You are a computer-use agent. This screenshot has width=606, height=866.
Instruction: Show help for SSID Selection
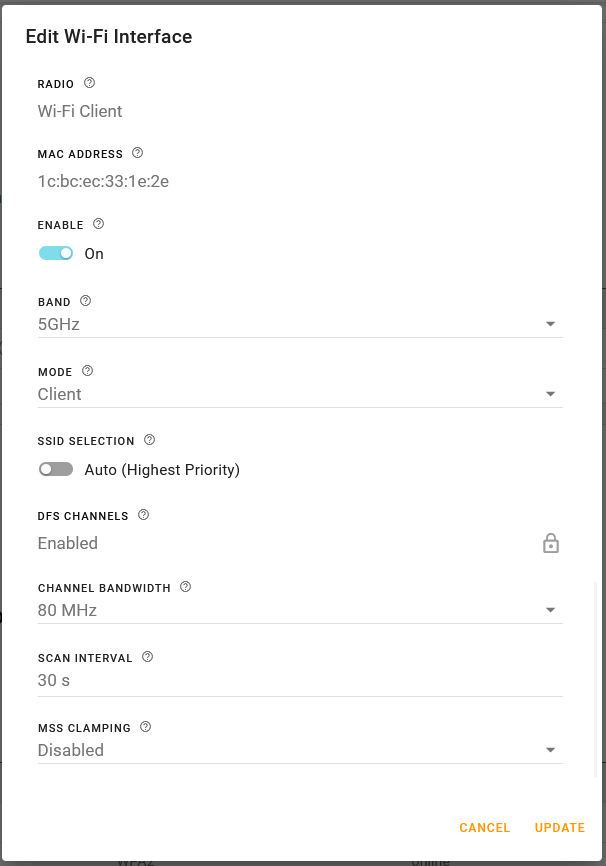149,440
